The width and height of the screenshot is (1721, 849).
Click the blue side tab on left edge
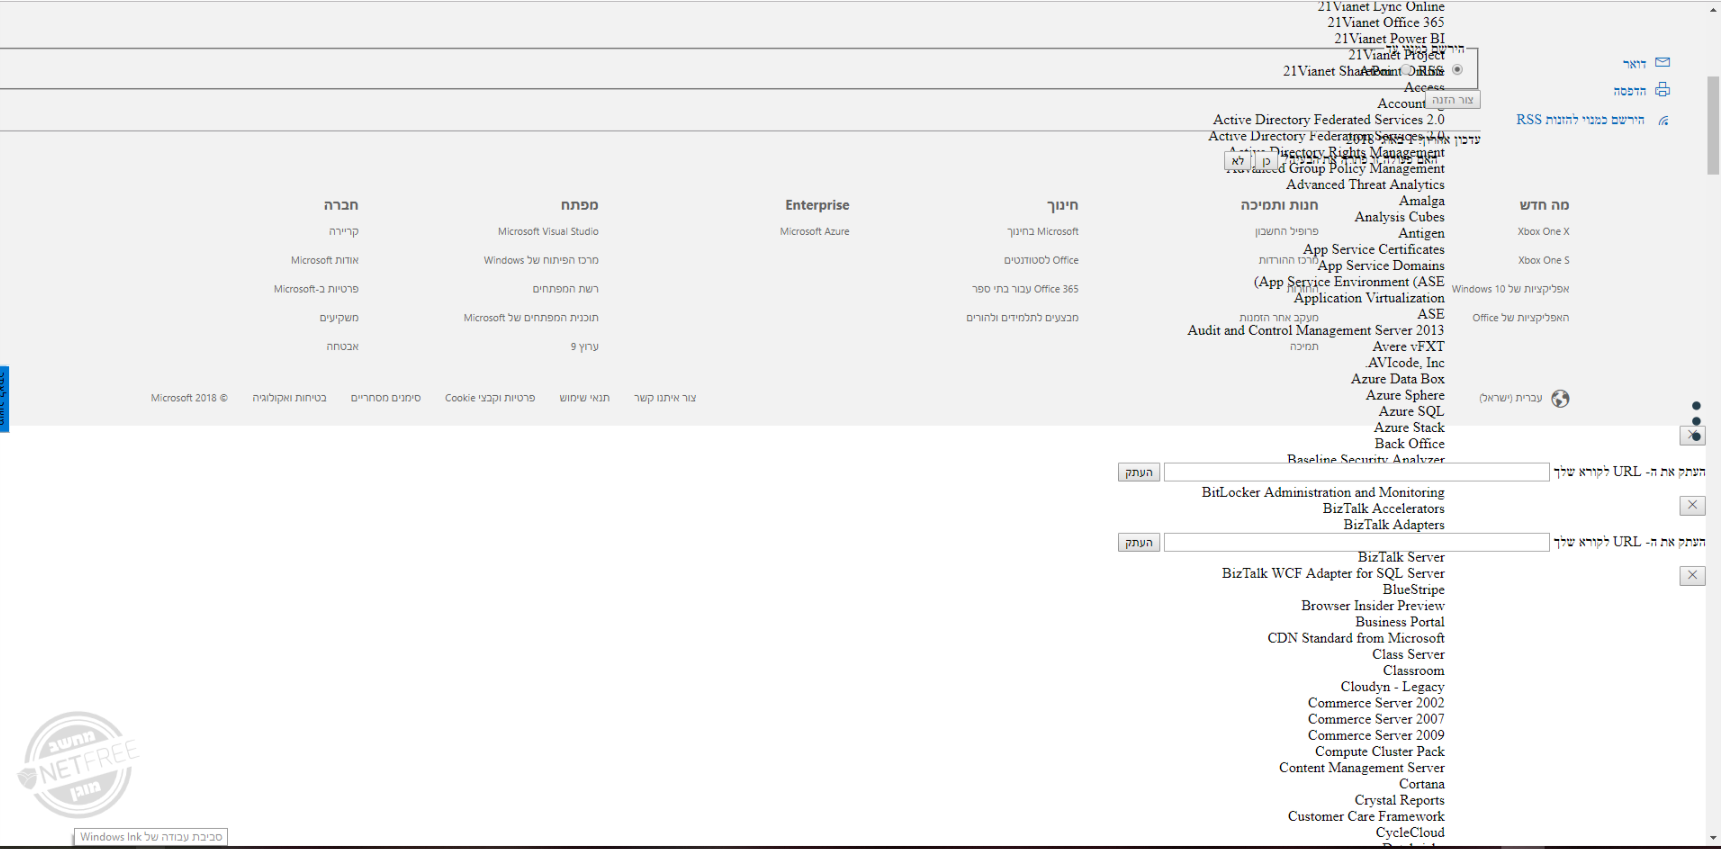pos(4,399)
